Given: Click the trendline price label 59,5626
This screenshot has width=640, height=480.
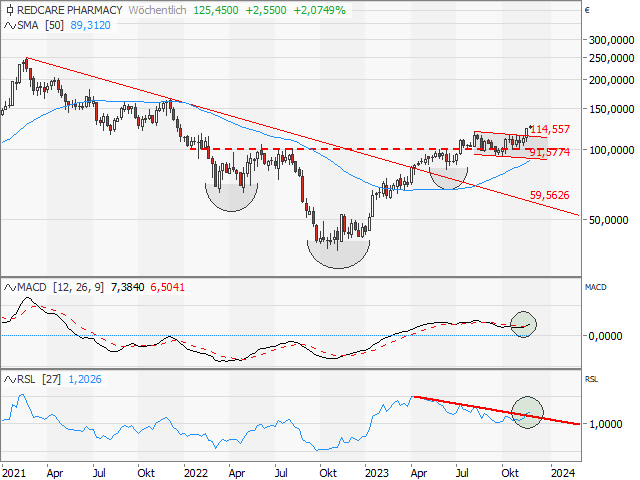Looking at the screenshot, I should click(x=549, y=195).
